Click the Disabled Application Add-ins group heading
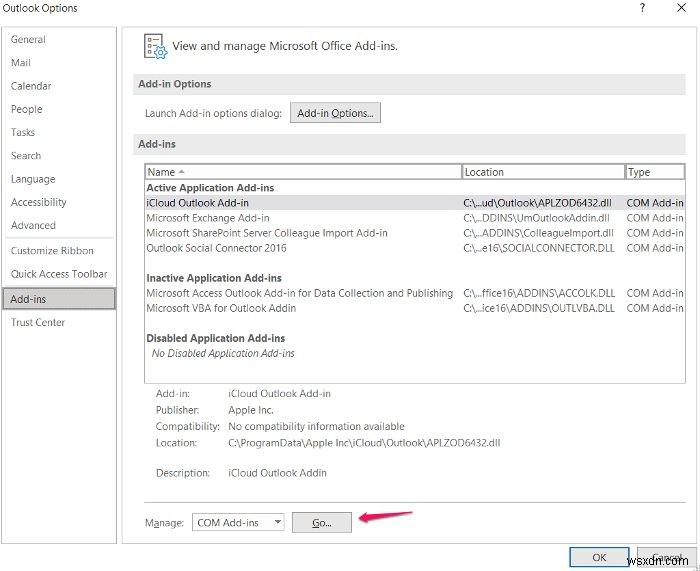This screenshot has width=700, height=571. click(216, 338)
